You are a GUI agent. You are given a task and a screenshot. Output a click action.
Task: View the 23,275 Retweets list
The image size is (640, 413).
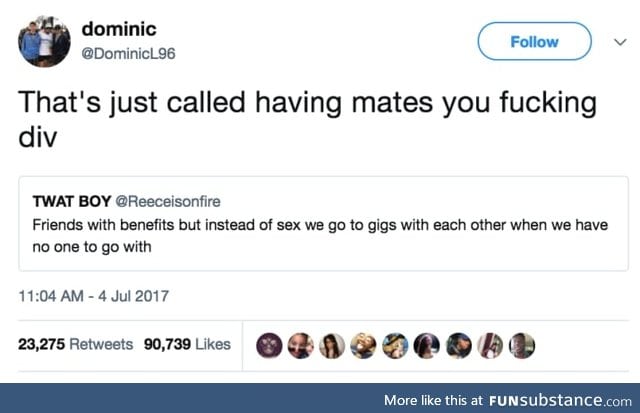76,344
